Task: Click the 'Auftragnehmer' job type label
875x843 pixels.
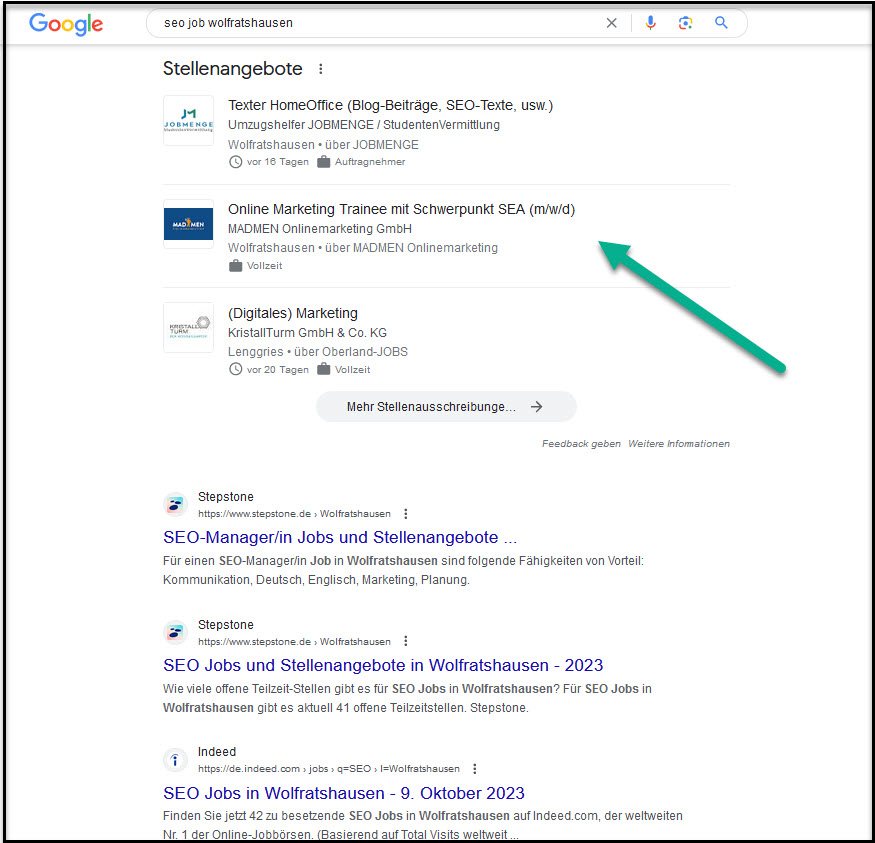Action: click(x=369, y=162)
